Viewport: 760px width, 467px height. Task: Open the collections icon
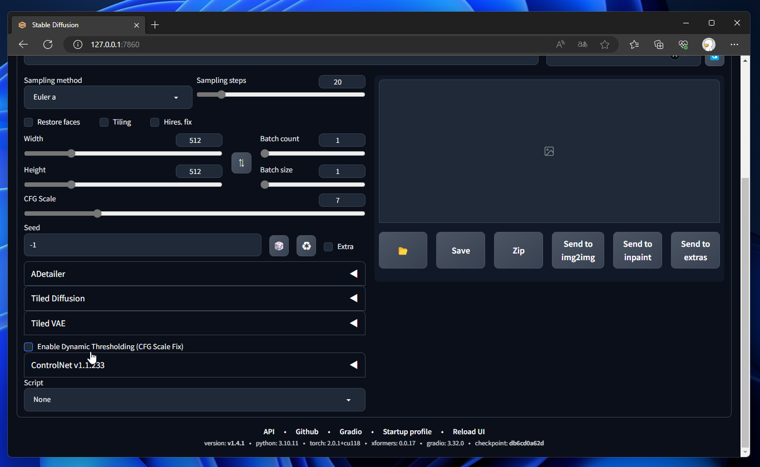[659, 45]
